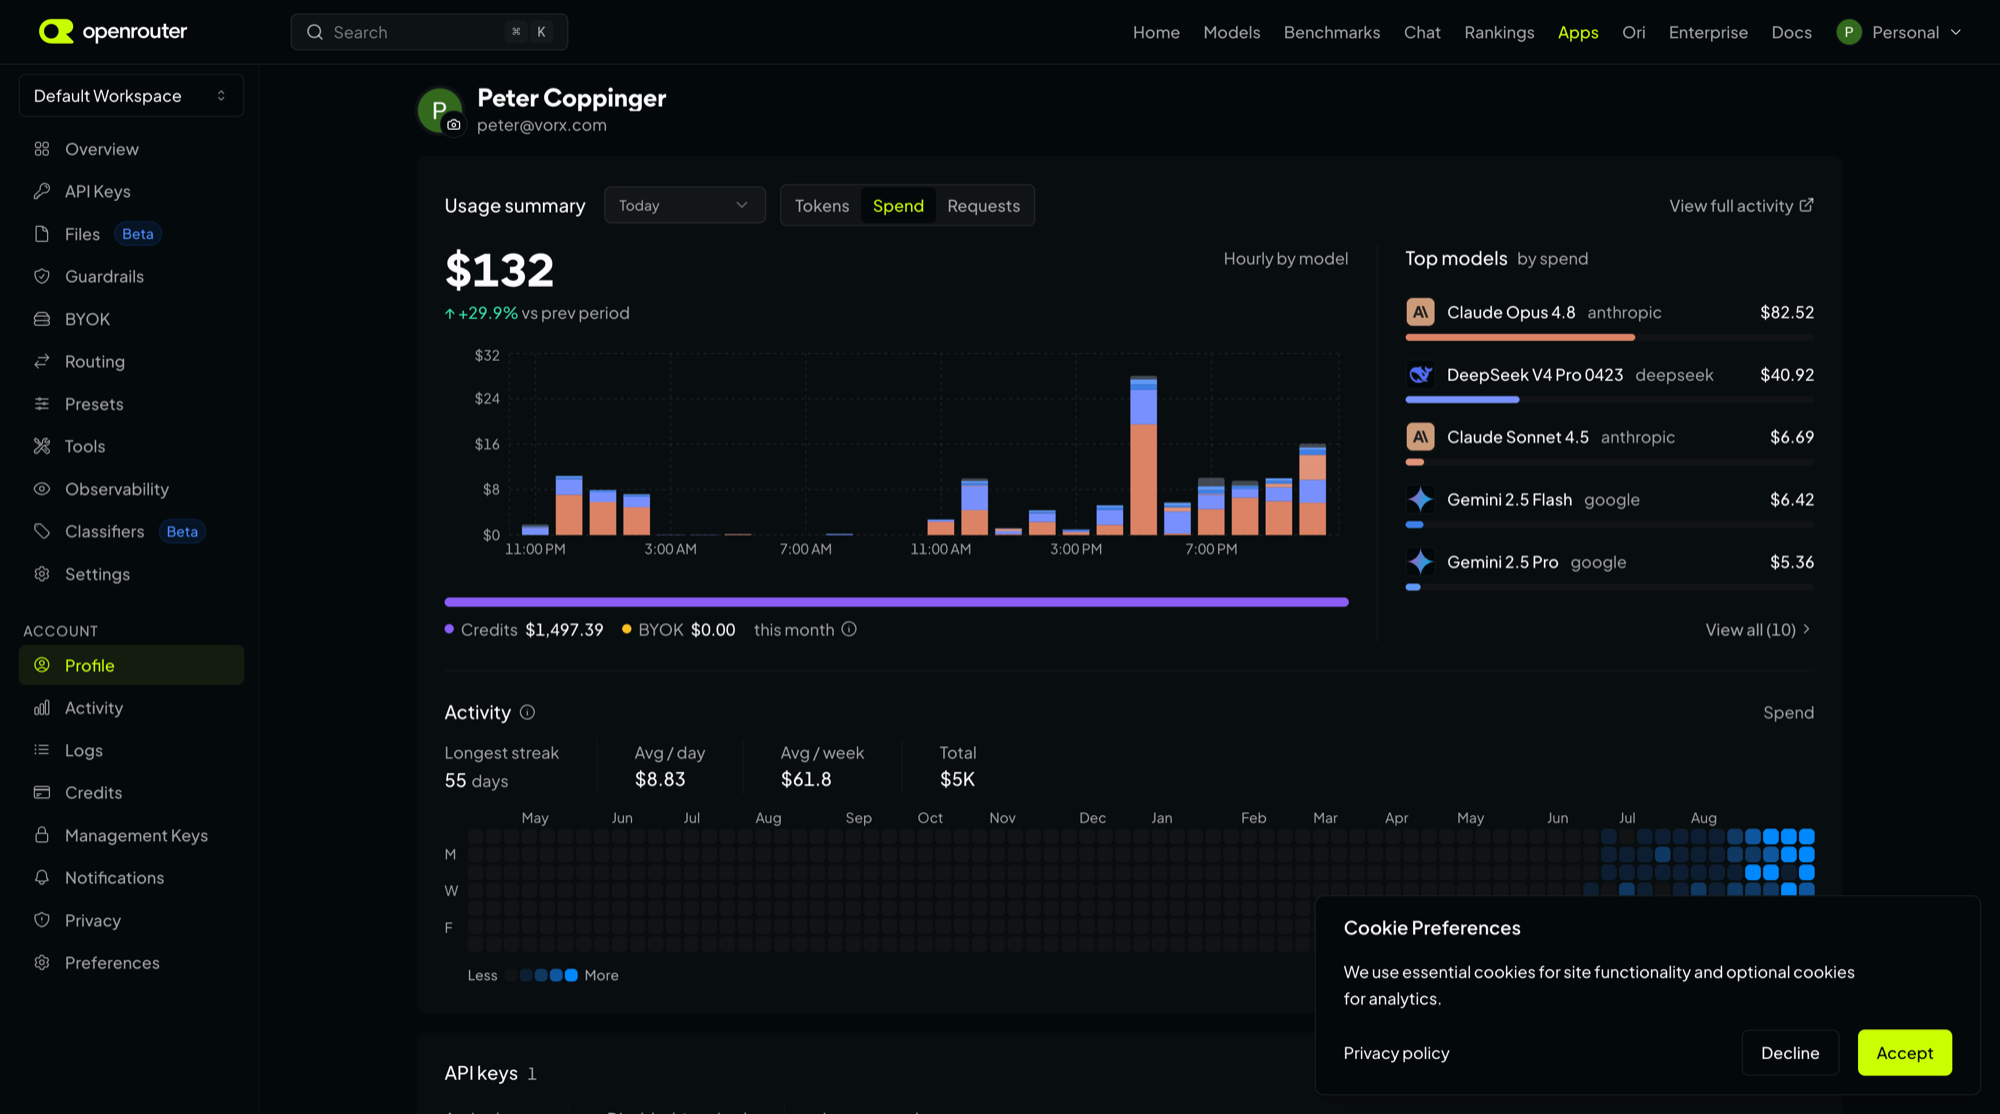The height and width of the screenshot is (1114, 2000).
Task: Click the Beta badge next to Files
Action: point(138,234)
